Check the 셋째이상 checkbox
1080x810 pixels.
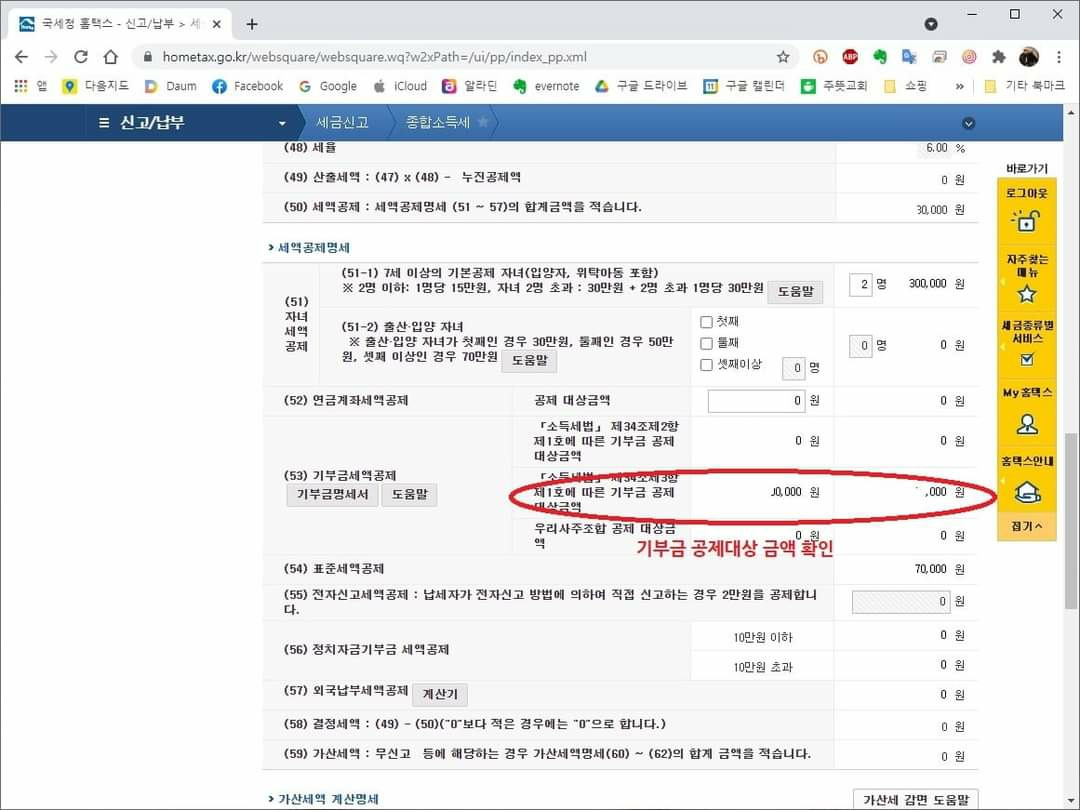coord(707,365)
